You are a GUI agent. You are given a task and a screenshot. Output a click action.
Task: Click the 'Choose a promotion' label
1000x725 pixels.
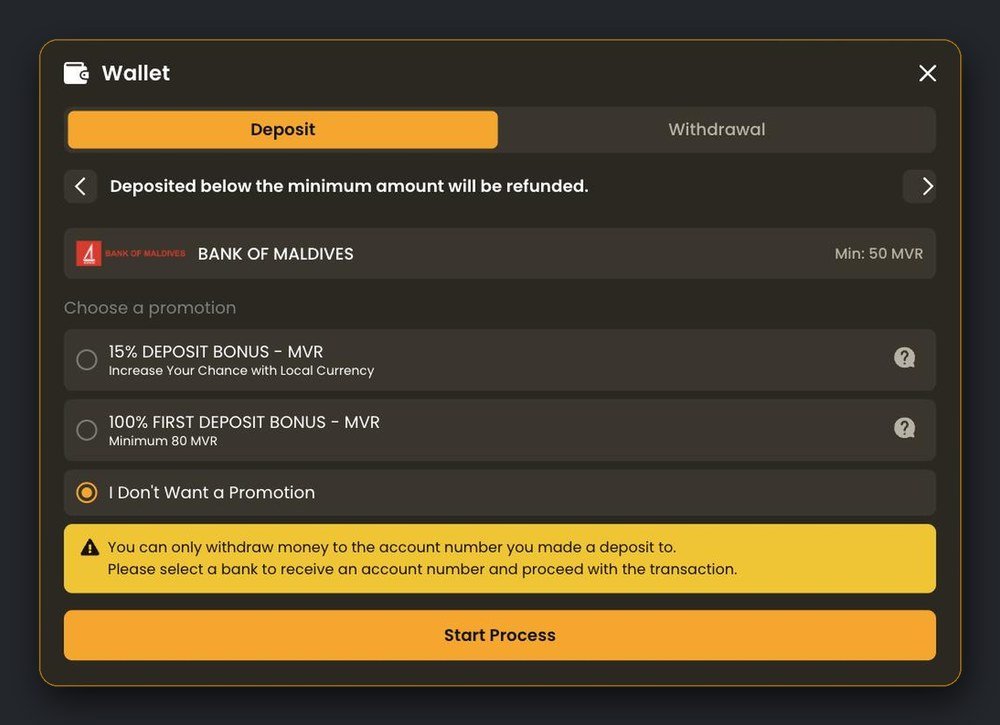[x=150, y=308]
